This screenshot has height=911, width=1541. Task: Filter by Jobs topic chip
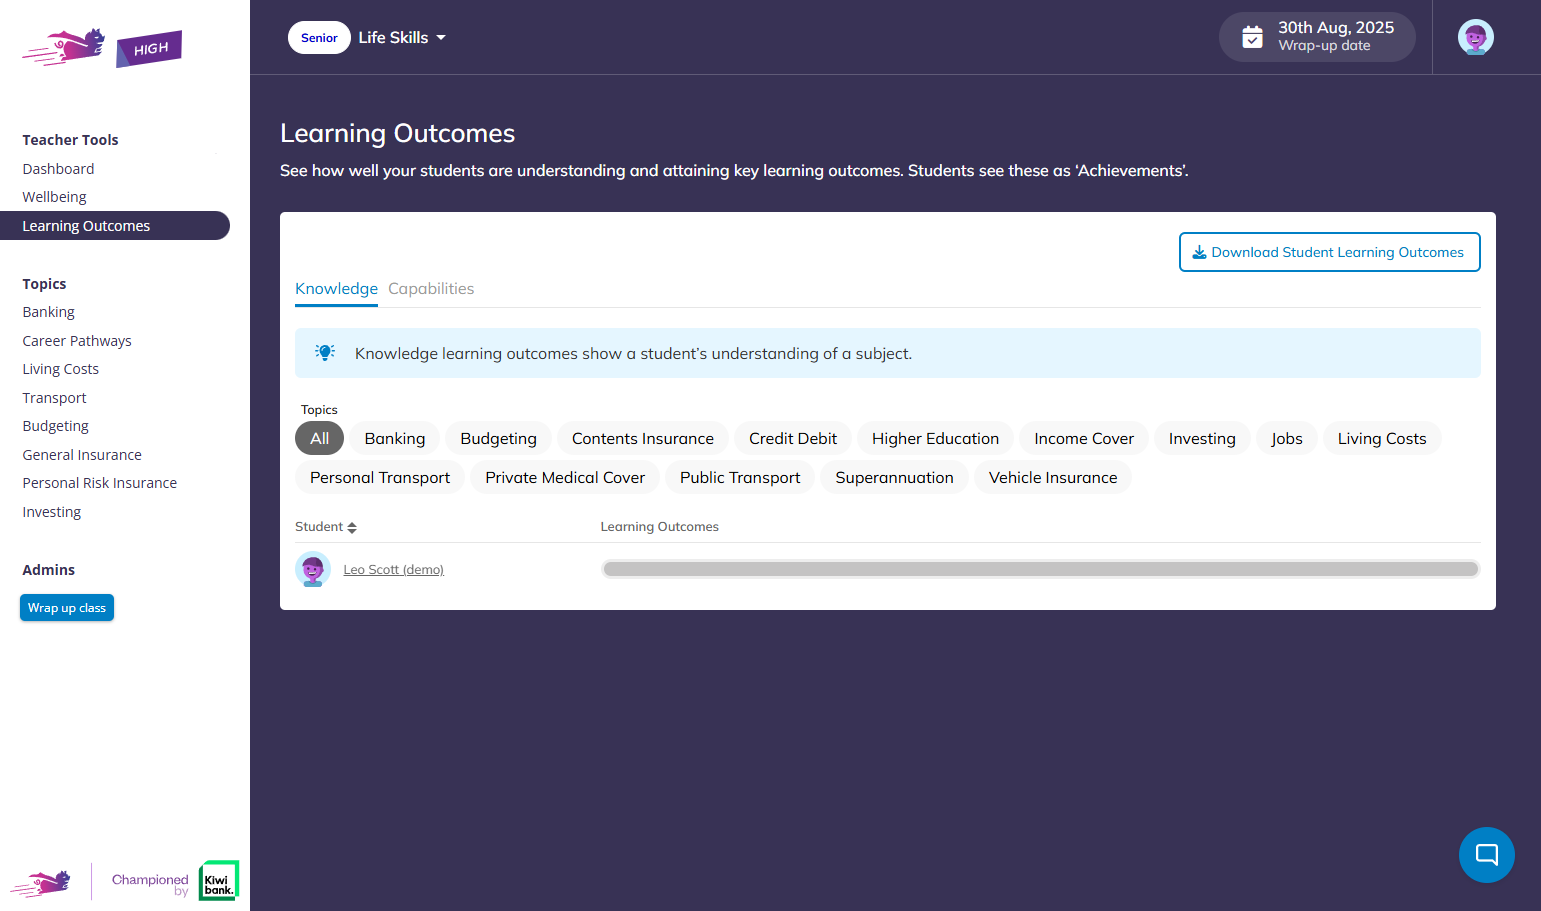1287,438
